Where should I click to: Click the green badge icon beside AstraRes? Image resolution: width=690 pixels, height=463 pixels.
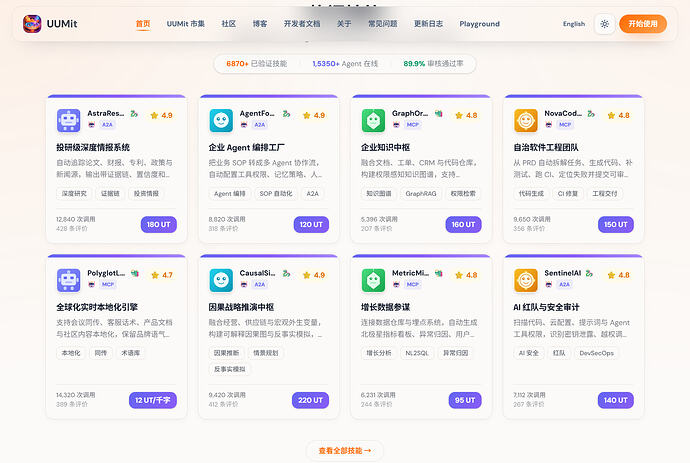click(x=134, y=114)
